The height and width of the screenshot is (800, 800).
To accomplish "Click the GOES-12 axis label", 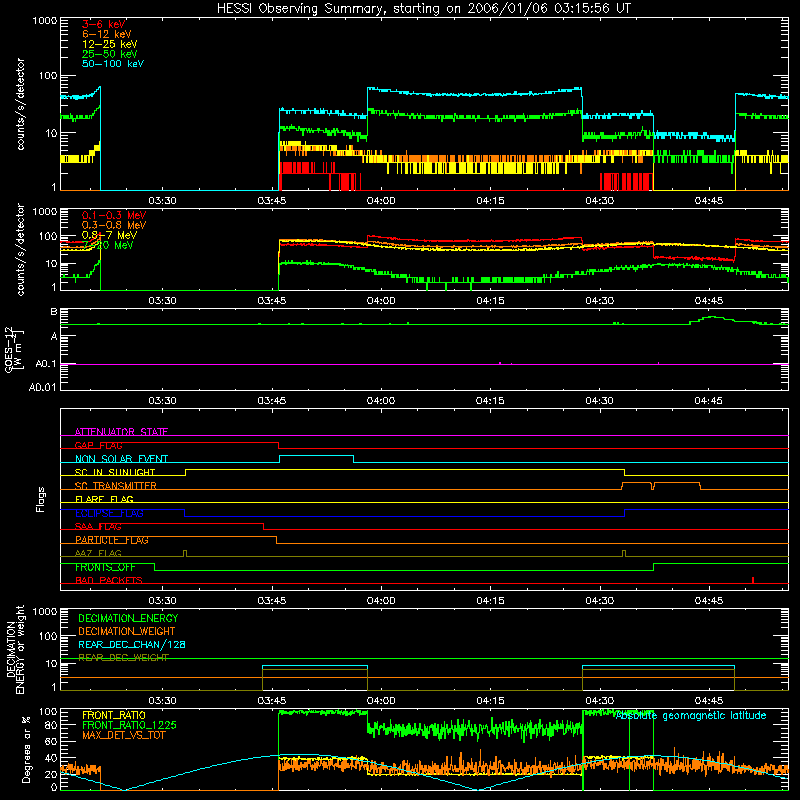I will (14, 349).
